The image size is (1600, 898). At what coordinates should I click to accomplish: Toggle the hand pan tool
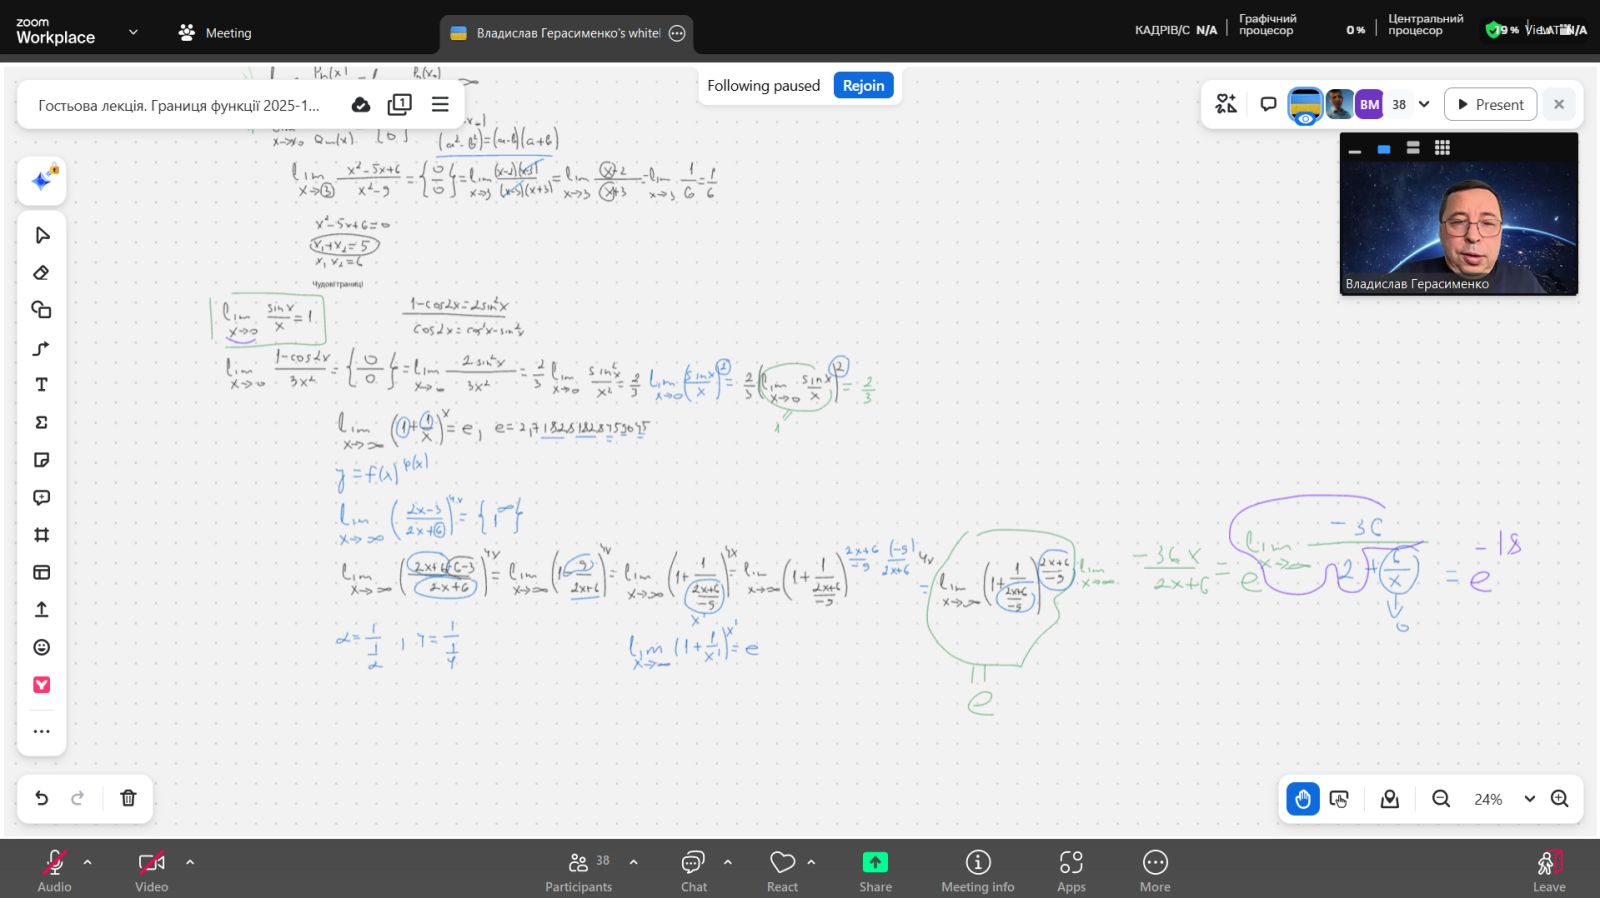1302,799
